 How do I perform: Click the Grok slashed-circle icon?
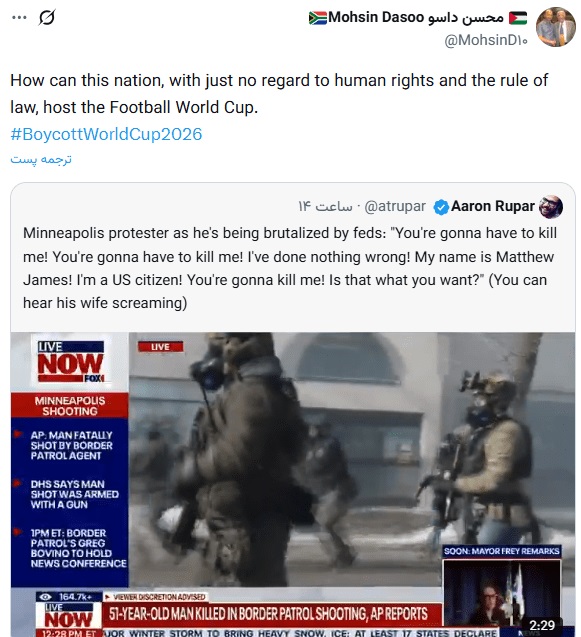(47, 17)
